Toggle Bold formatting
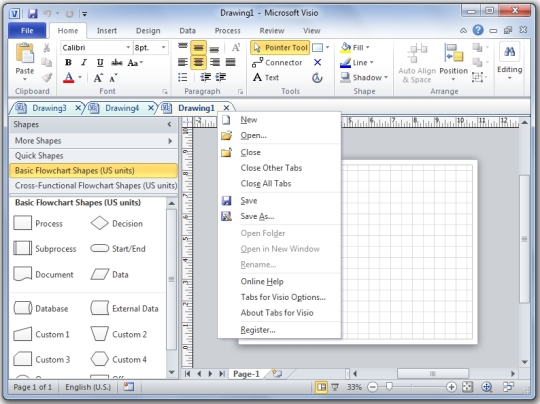 68,62
